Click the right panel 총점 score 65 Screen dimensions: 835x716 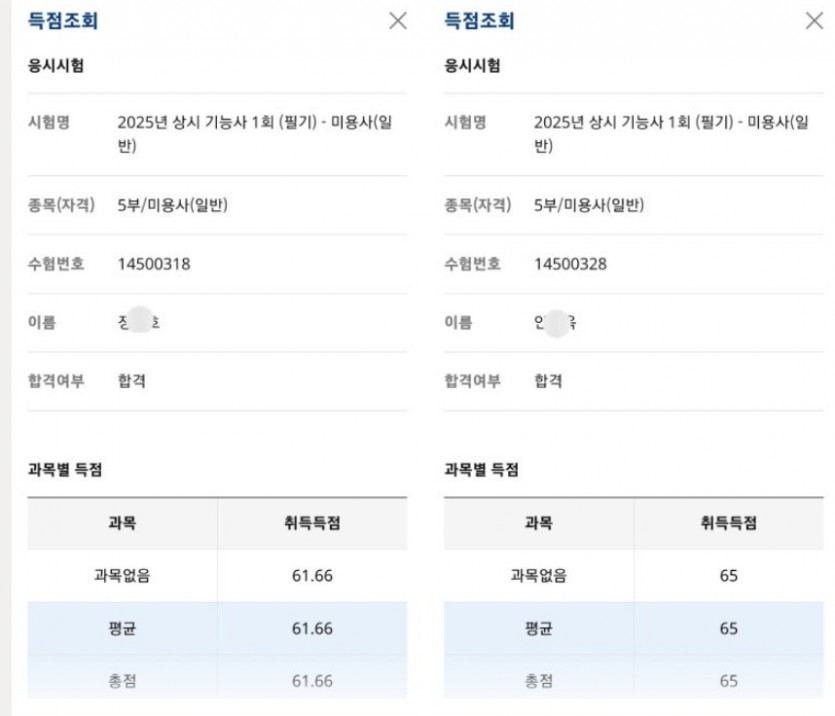pyautogui.click(x=728, y=681)
